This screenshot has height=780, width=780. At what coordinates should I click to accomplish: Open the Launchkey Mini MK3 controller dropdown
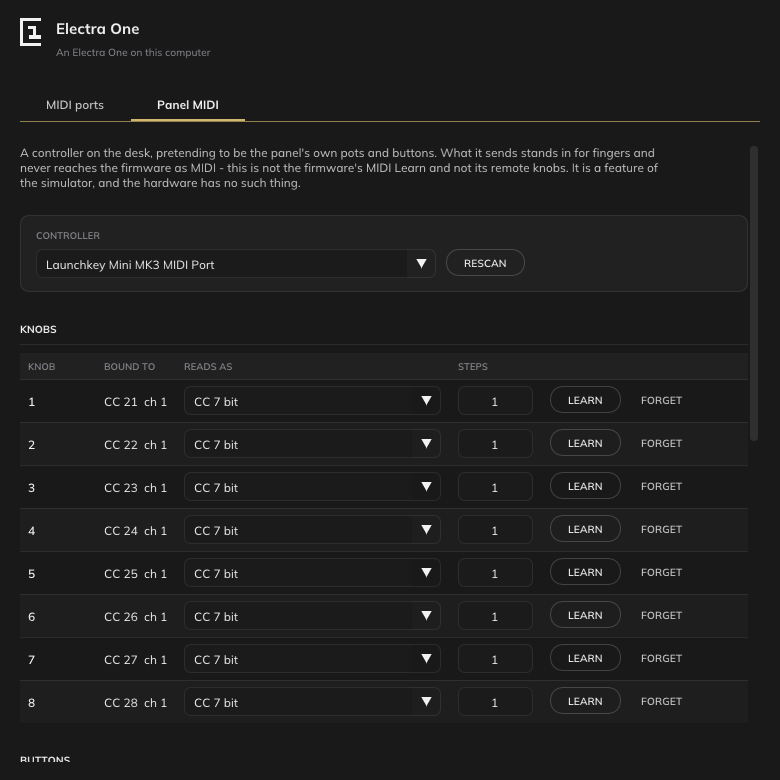pos(236,264)
